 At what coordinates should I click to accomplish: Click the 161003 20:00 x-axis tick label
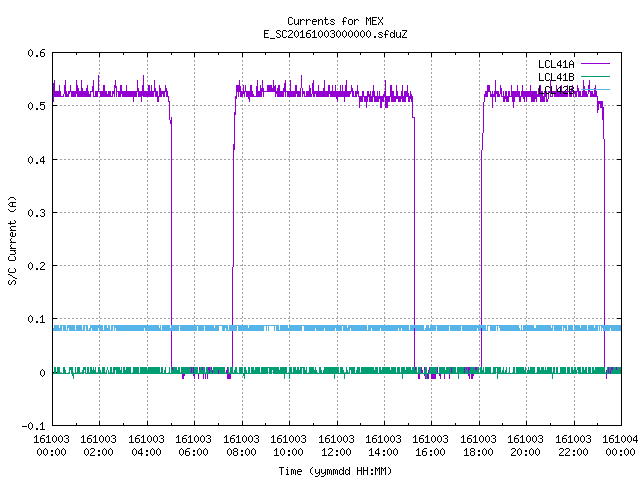click(x=526, y=446)
